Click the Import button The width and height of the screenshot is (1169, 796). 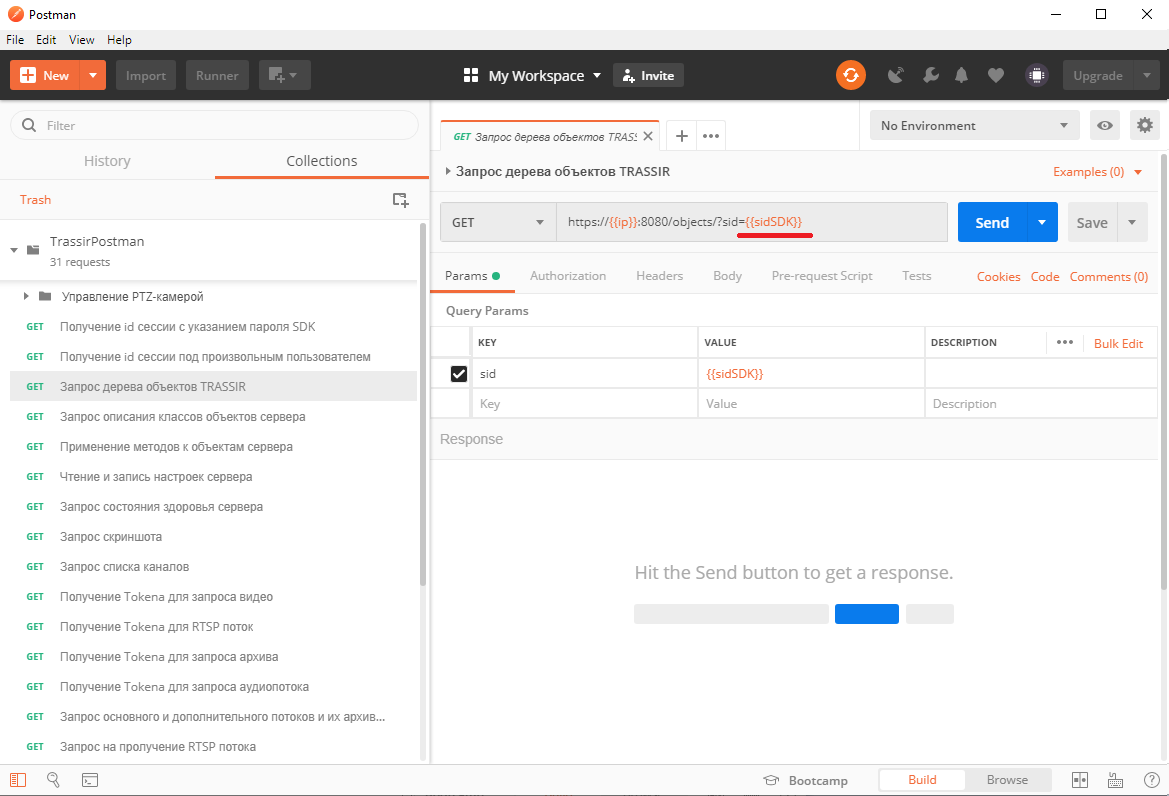145,75
